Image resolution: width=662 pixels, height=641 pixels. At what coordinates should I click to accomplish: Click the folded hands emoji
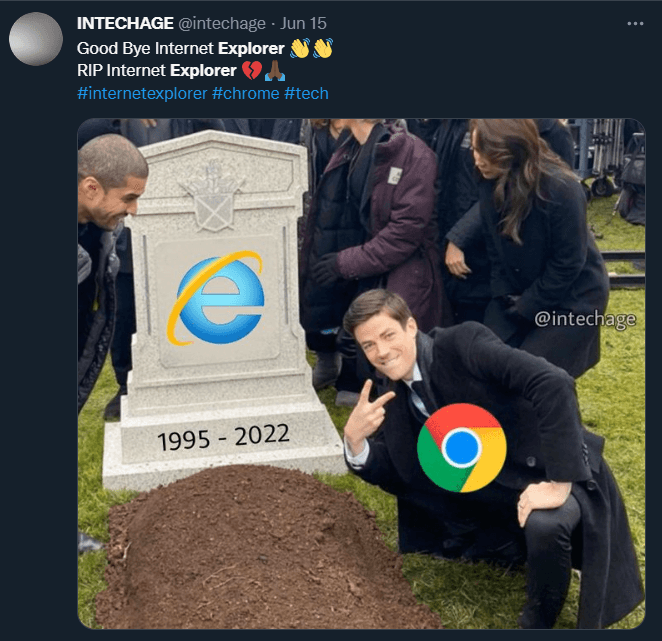click(274, 71)
